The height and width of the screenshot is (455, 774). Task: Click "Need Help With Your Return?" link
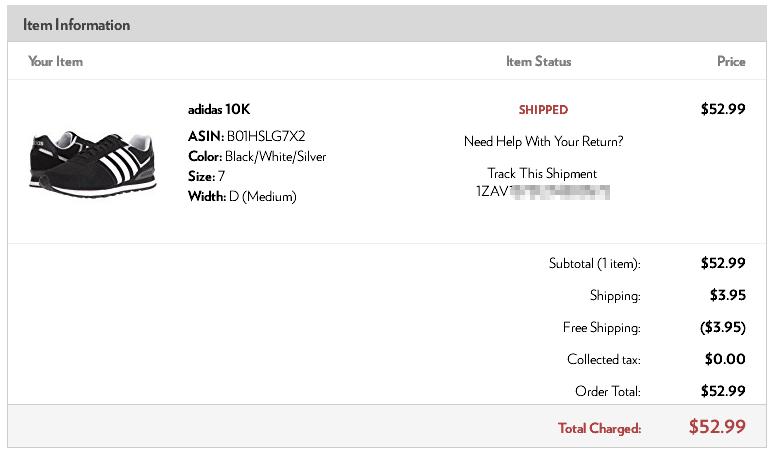click(543, 142)
